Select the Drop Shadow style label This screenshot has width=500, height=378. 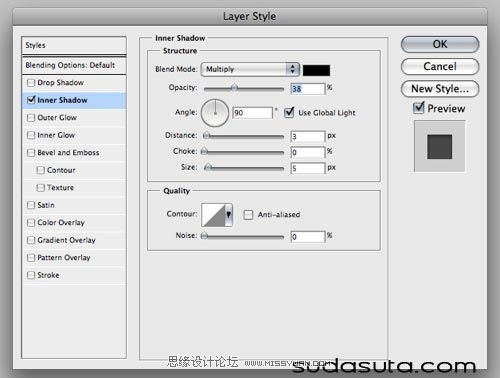[x=60, y=83]
